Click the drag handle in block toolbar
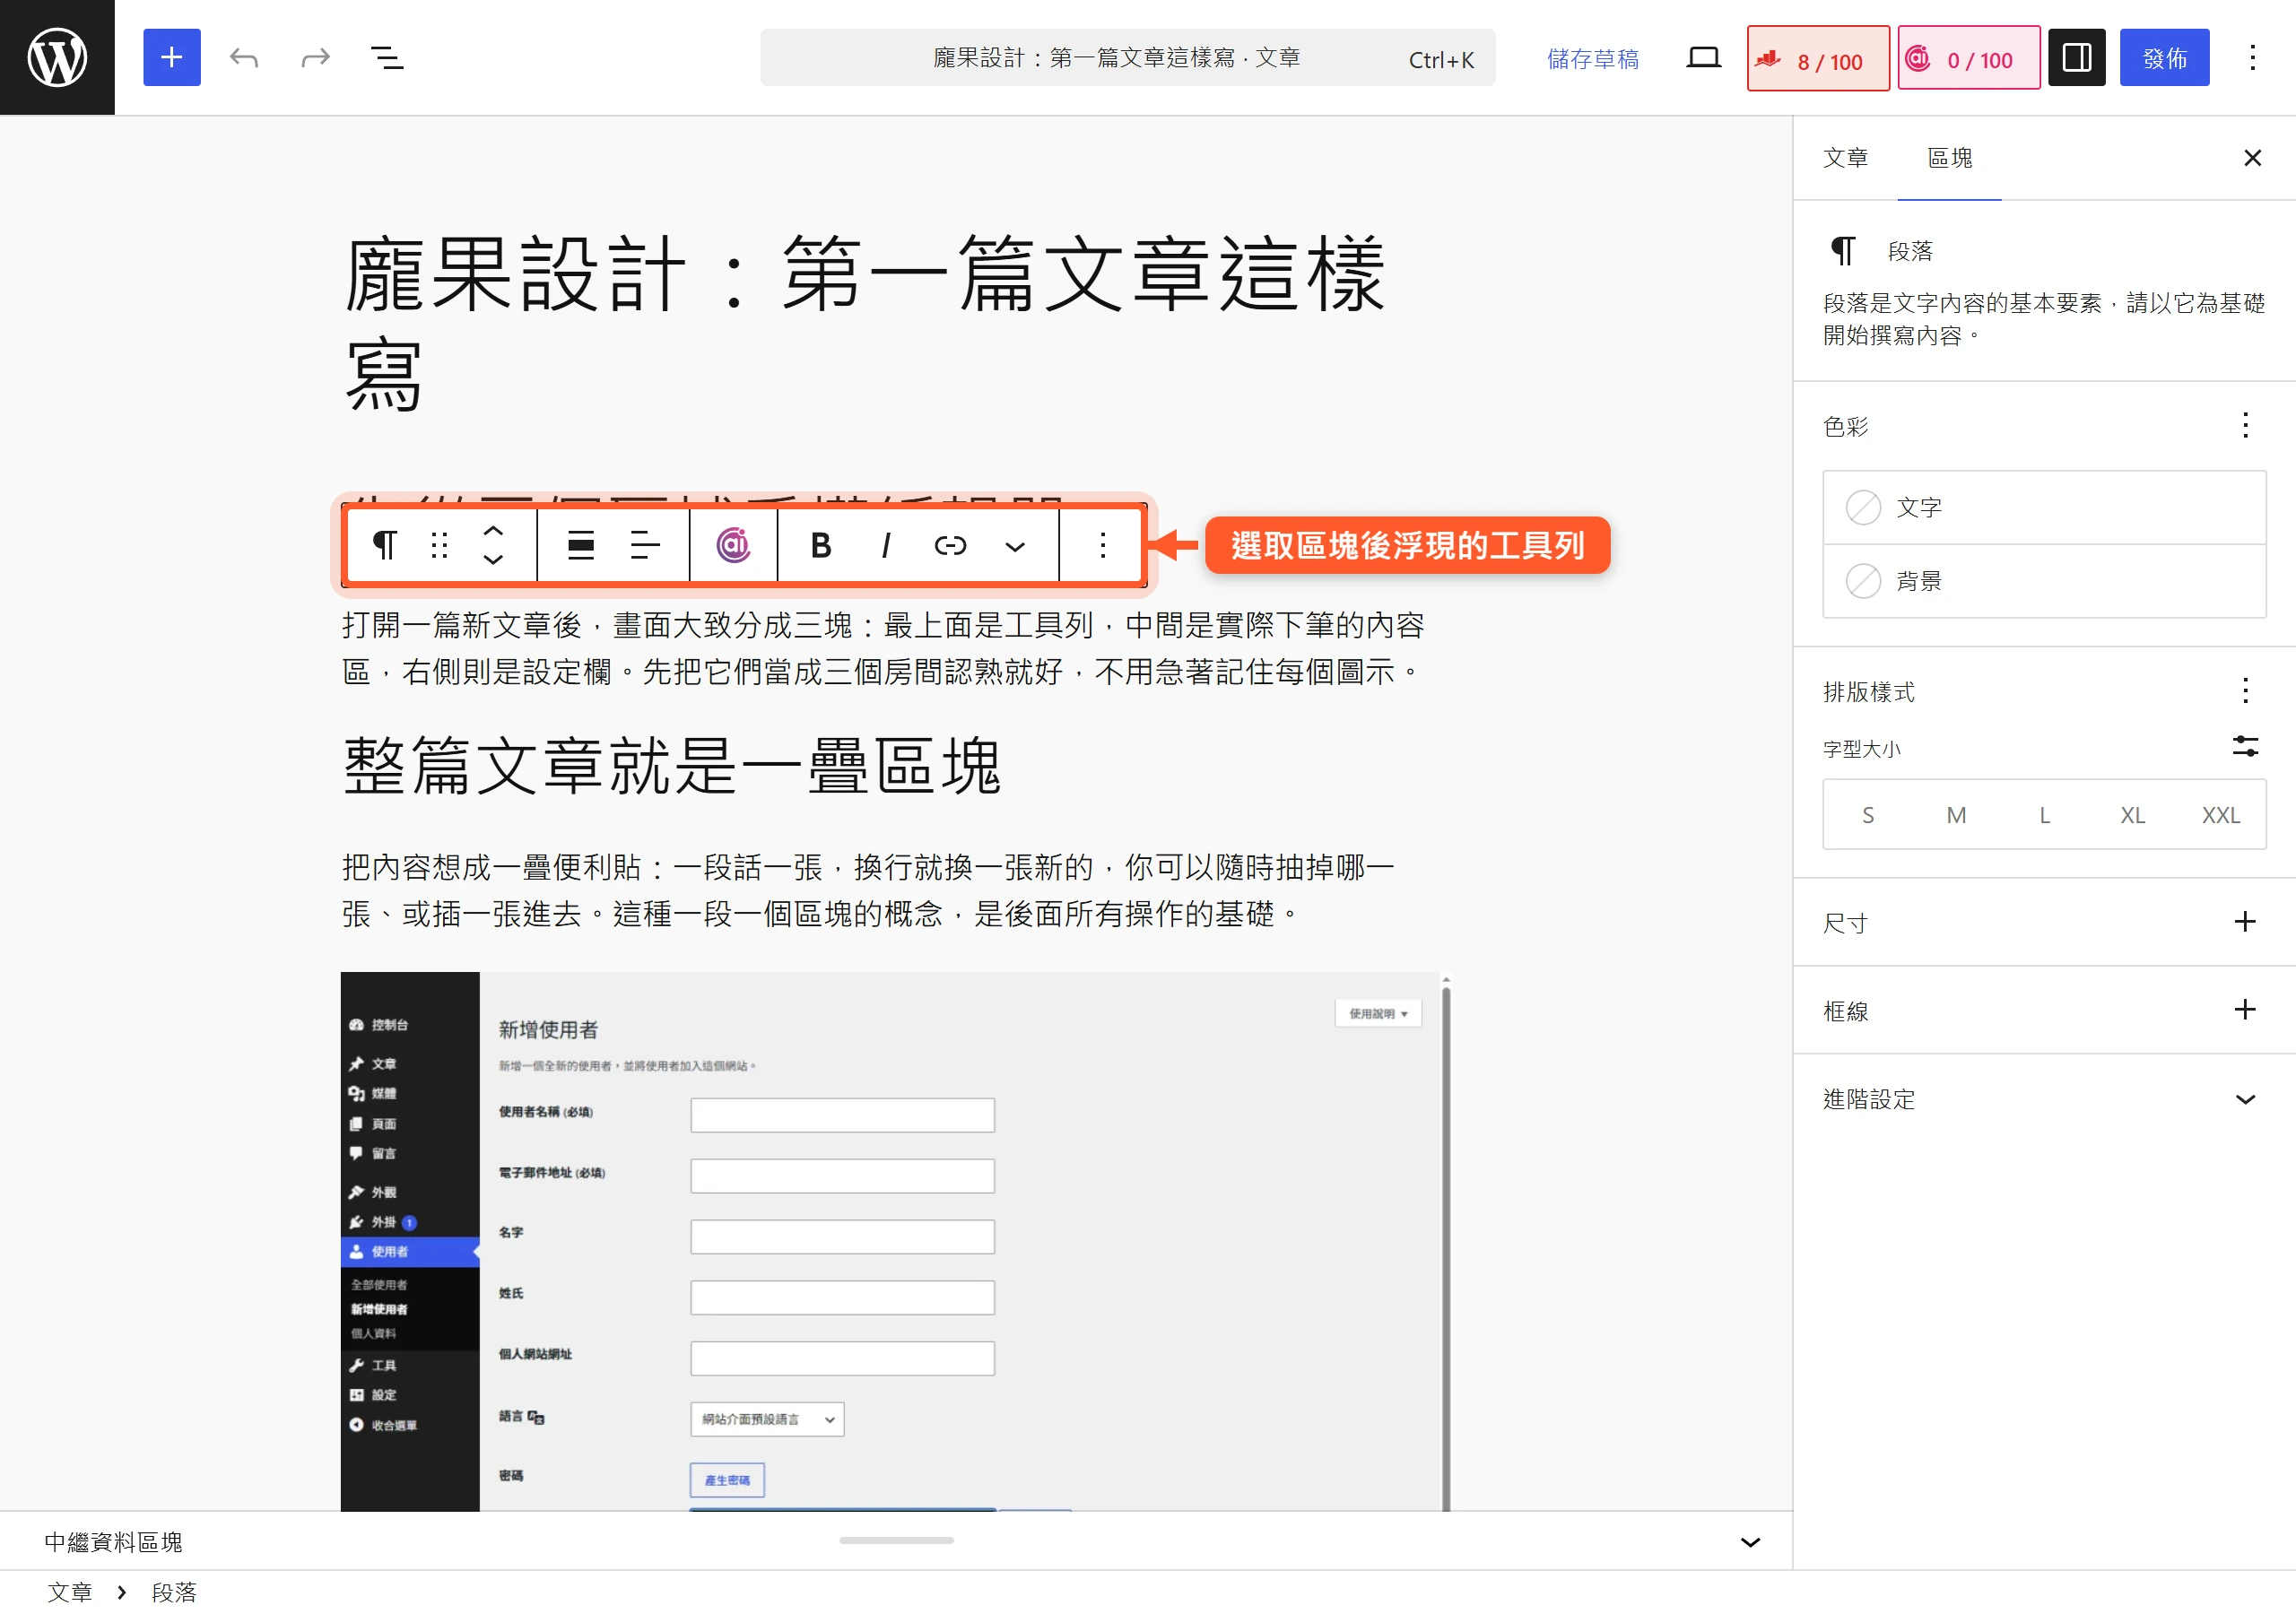Screen dimensions: 2296x1614 coord(439,545)
